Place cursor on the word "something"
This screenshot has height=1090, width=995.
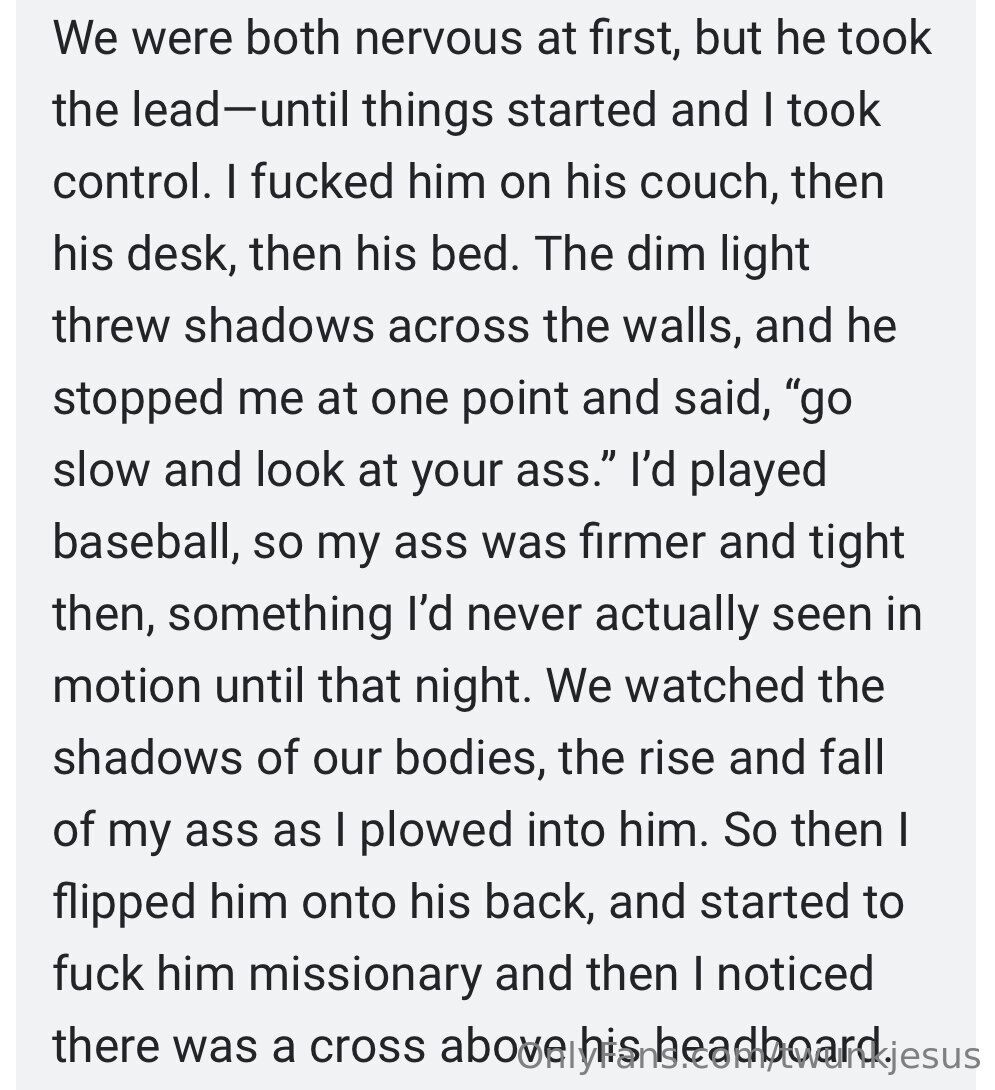[280, 615]
